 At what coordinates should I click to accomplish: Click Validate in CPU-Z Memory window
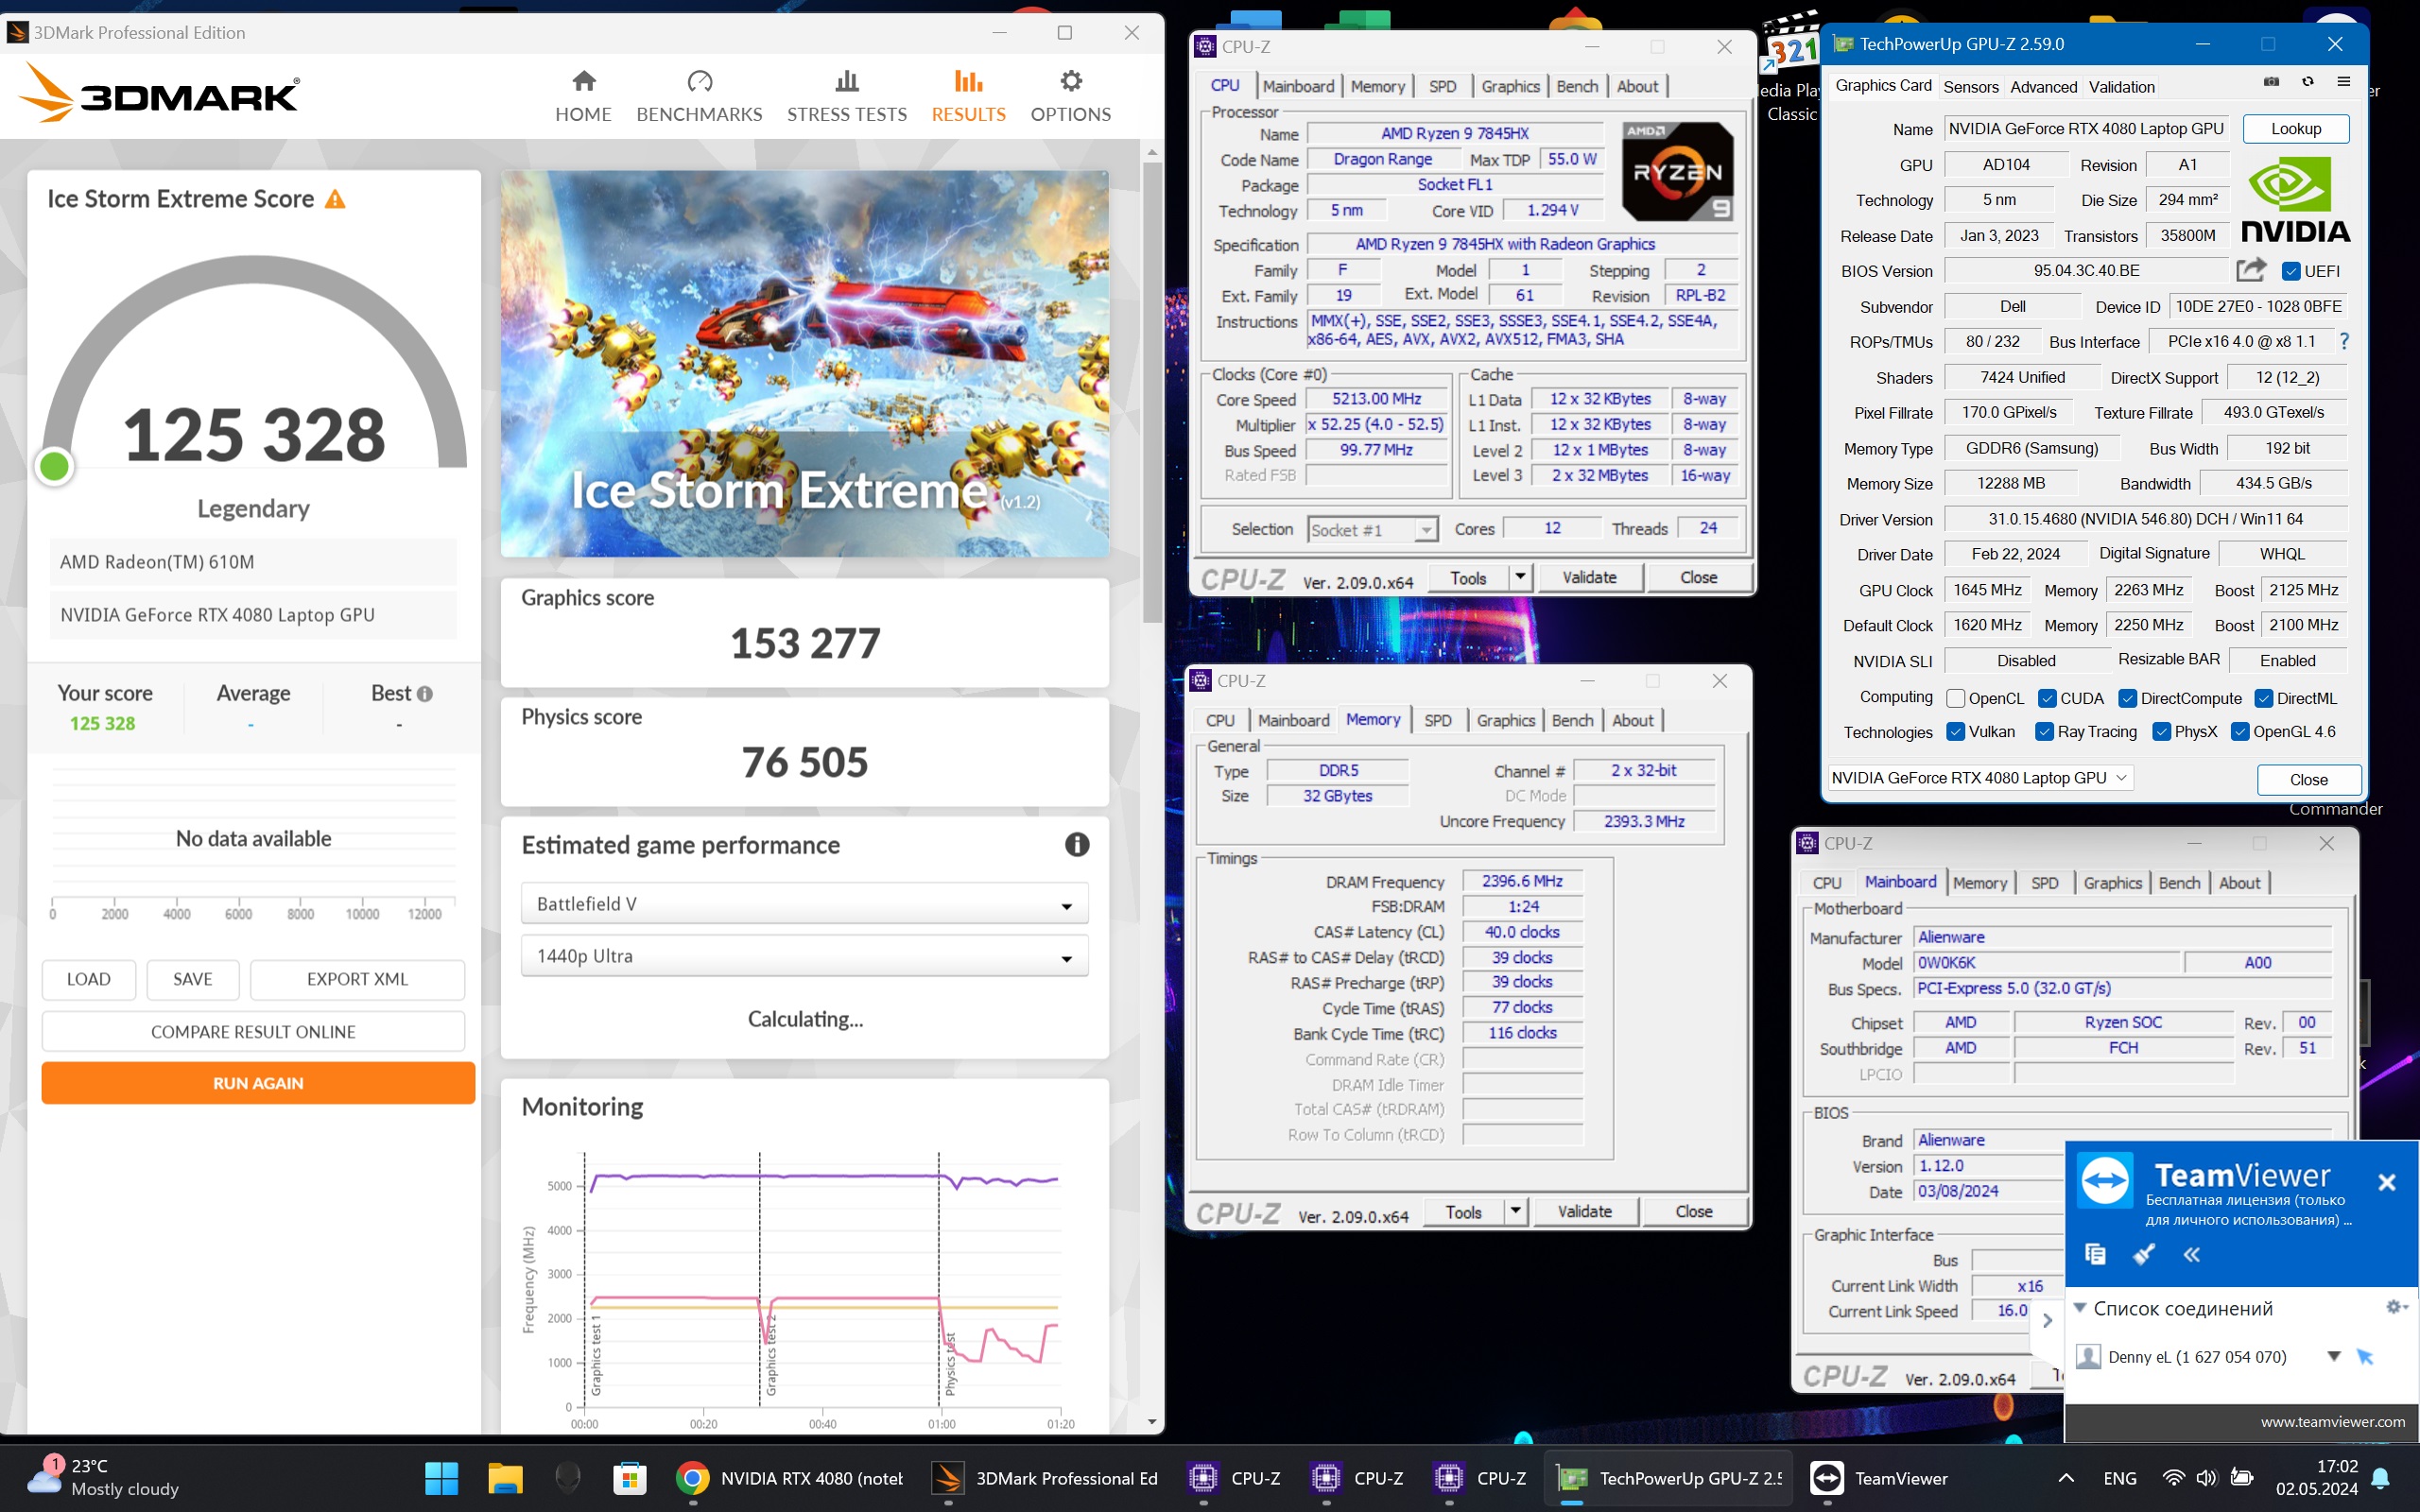click(x=1584, y=1211)
